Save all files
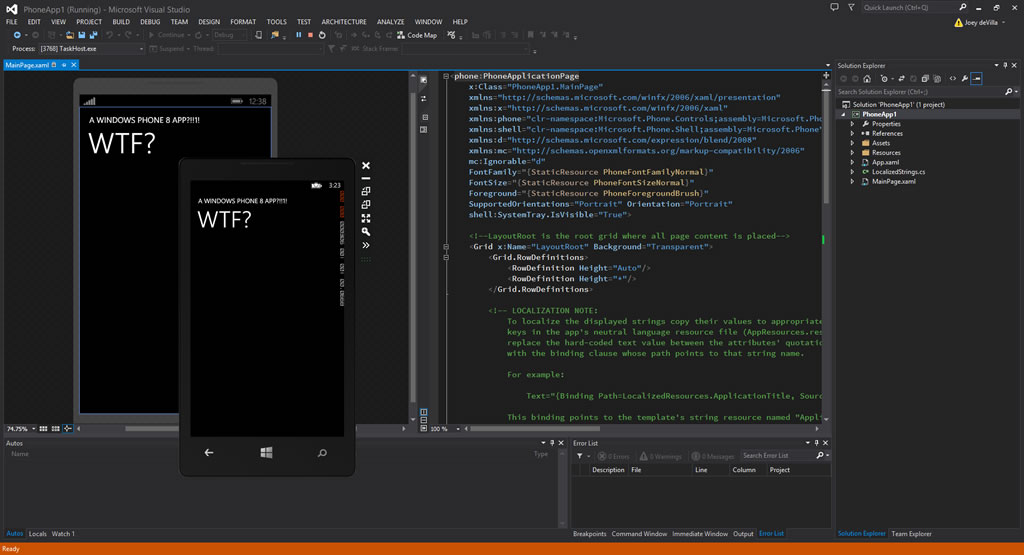The width and height of the screenshot is (1024, 555). 93,35
